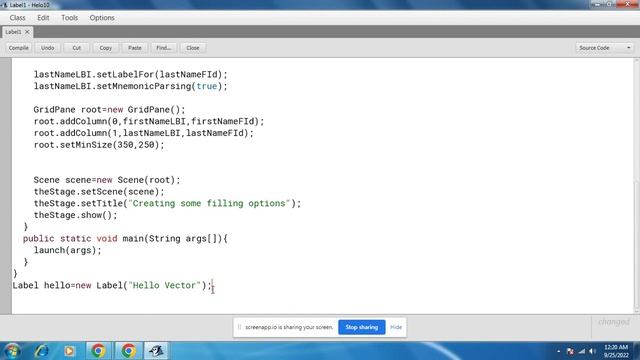Click the 'root.addColumn(0,firstNameLBI,firstNameFId);' line
This screenshot has width=640, height=360.
coord(149,121)
